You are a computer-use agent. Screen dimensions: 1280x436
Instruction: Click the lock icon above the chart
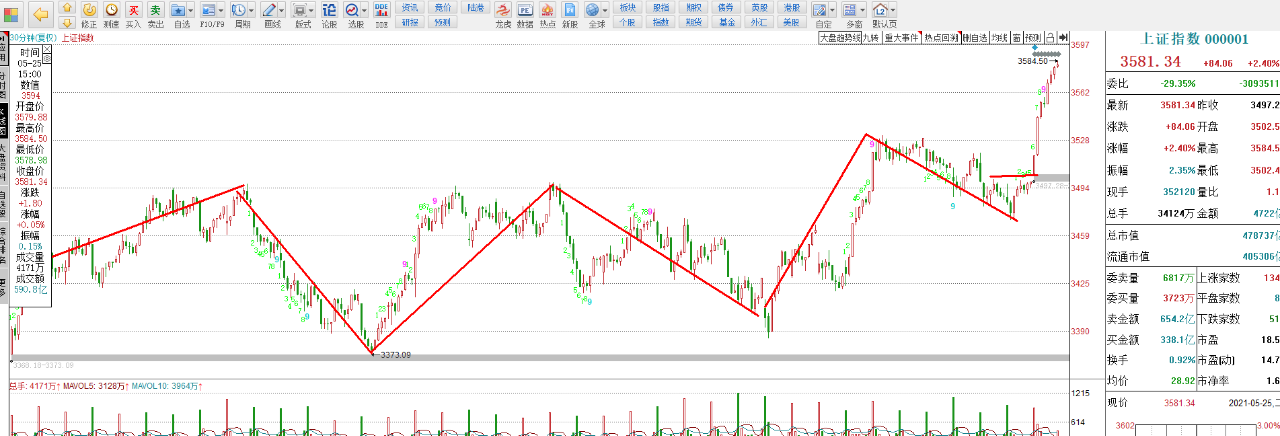coord(1048,38)
